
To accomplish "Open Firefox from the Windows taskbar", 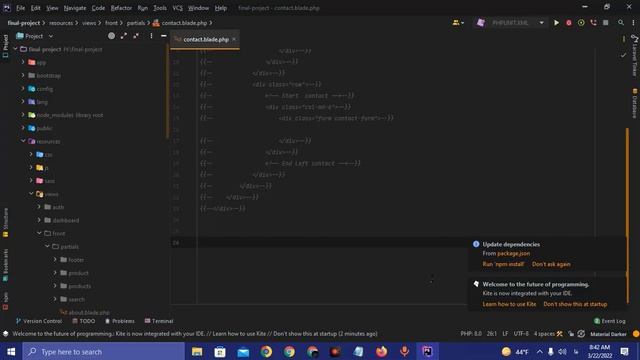I will 381,351.
